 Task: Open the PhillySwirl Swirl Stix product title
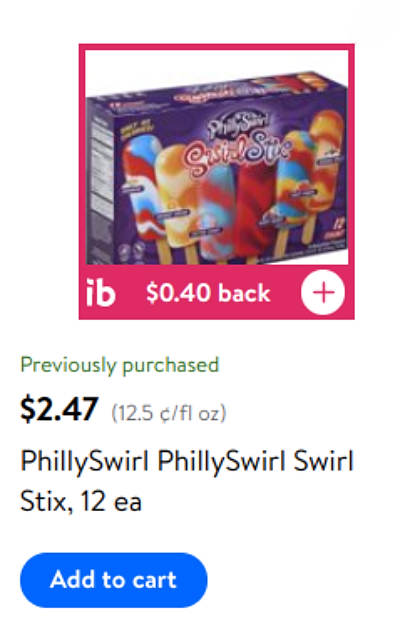(x=187, y=481)
